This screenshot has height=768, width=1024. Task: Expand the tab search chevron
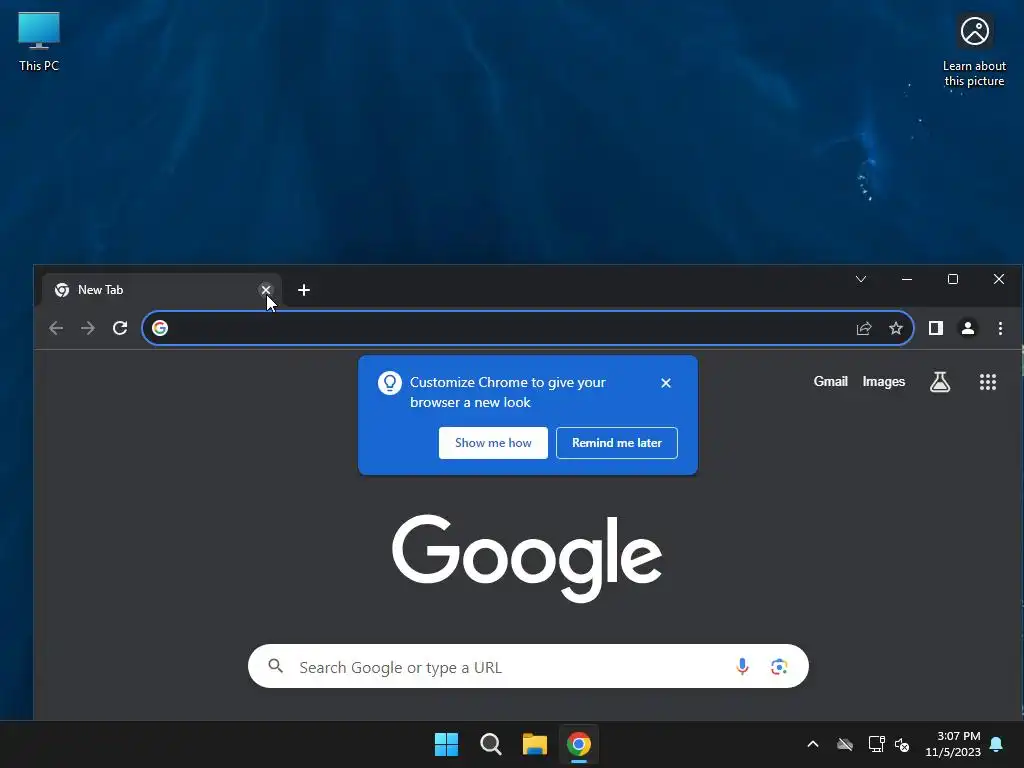(861, 279)
